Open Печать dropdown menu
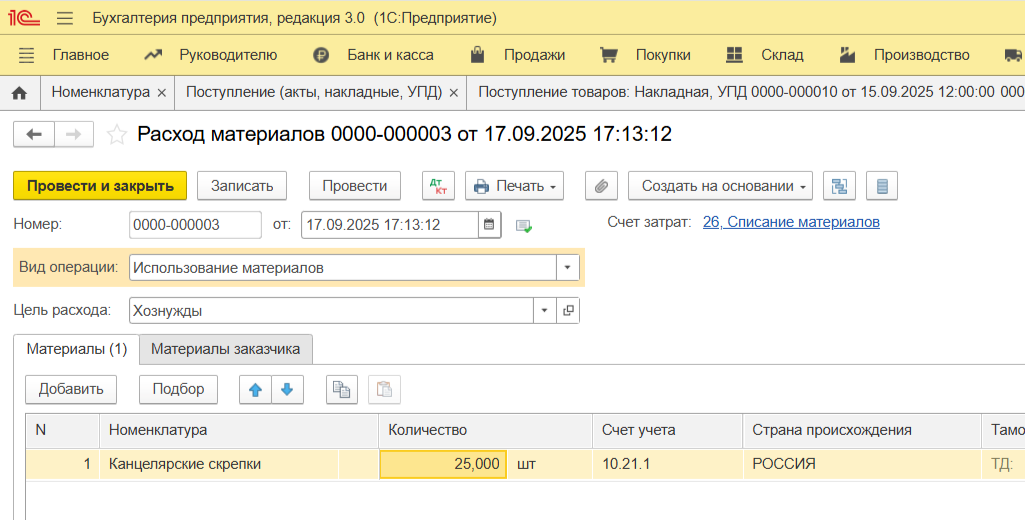This screenshot has height=520, width=1025. tap(514, 186)
